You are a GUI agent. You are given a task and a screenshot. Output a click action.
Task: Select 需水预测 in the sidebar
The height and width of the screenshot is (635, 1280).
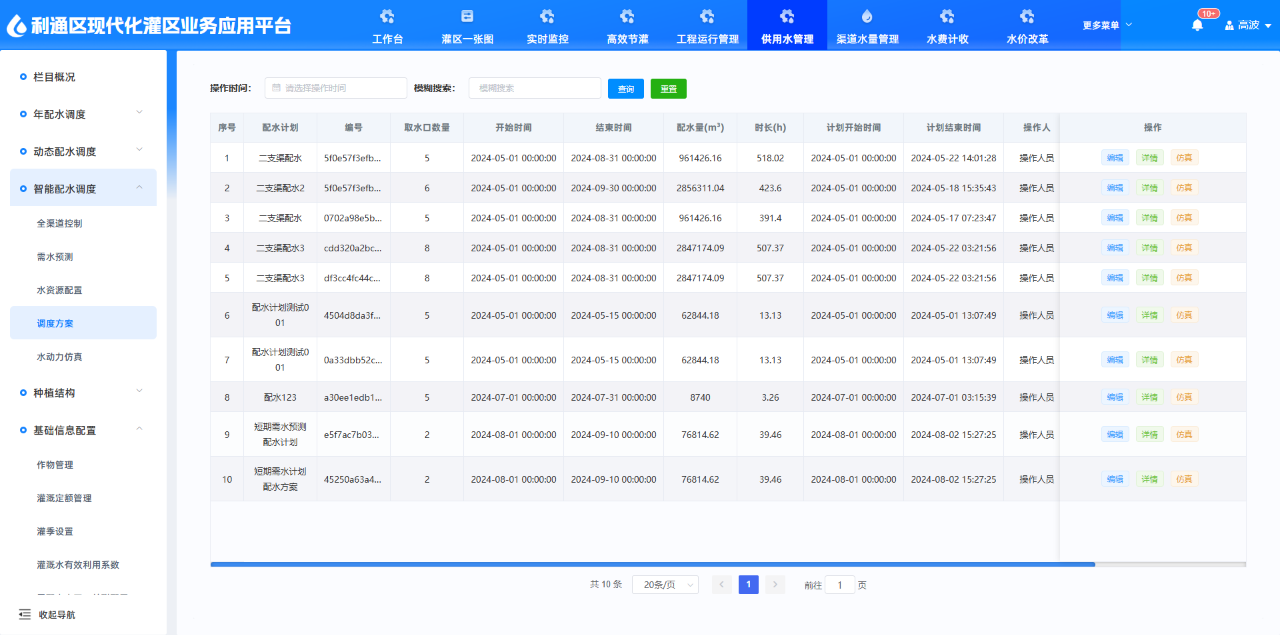click(x=83, y=257)
